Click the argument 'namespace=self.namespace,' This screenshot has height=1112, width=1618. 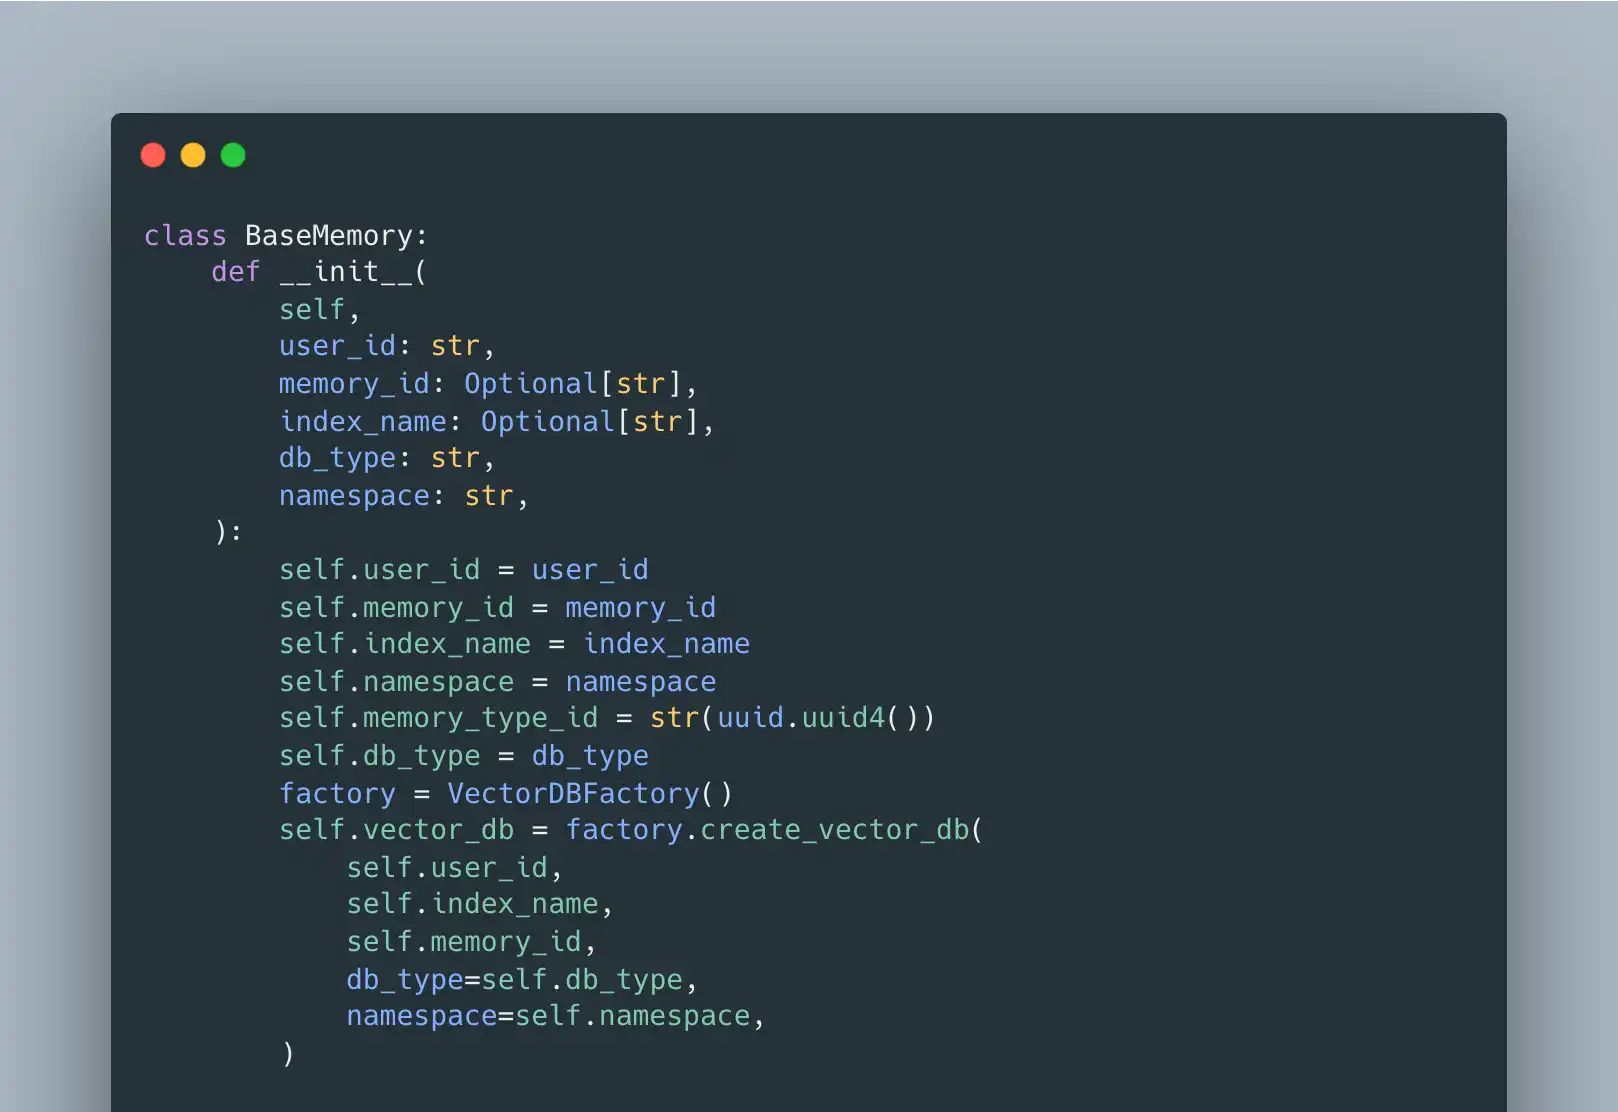(556, 1017)
